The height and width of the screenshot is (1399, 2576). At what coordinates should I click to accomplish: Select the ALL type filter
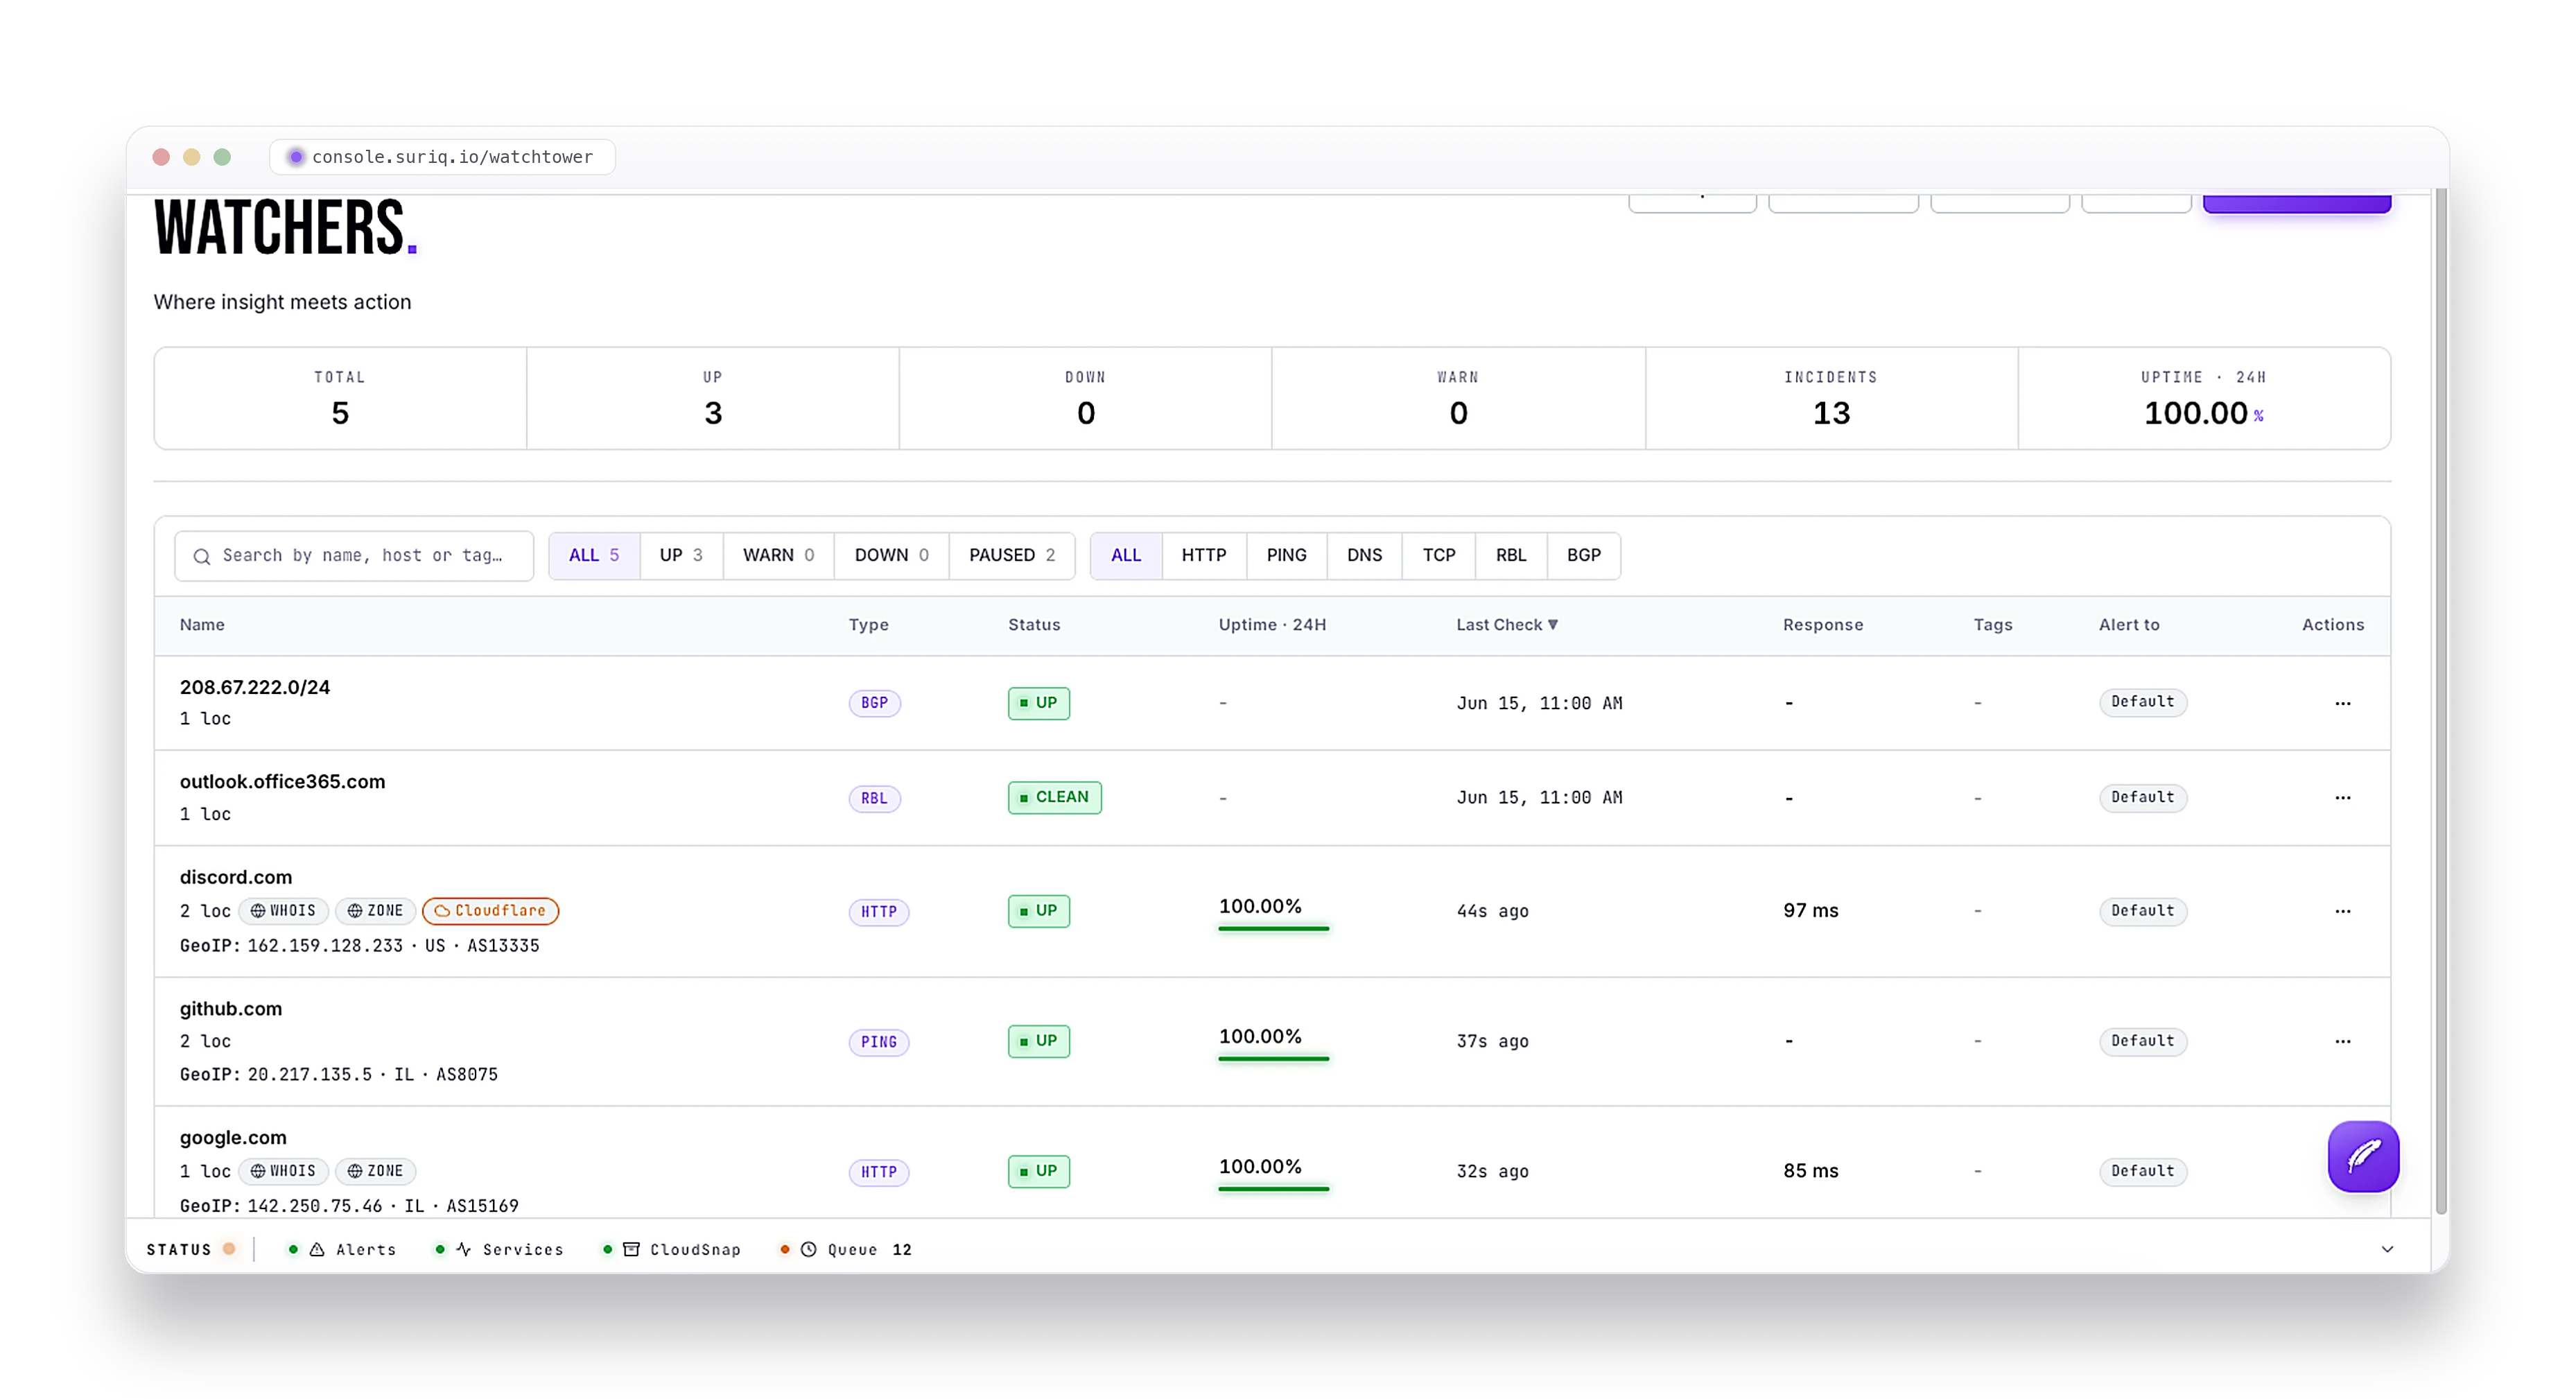coord(1126,555)
